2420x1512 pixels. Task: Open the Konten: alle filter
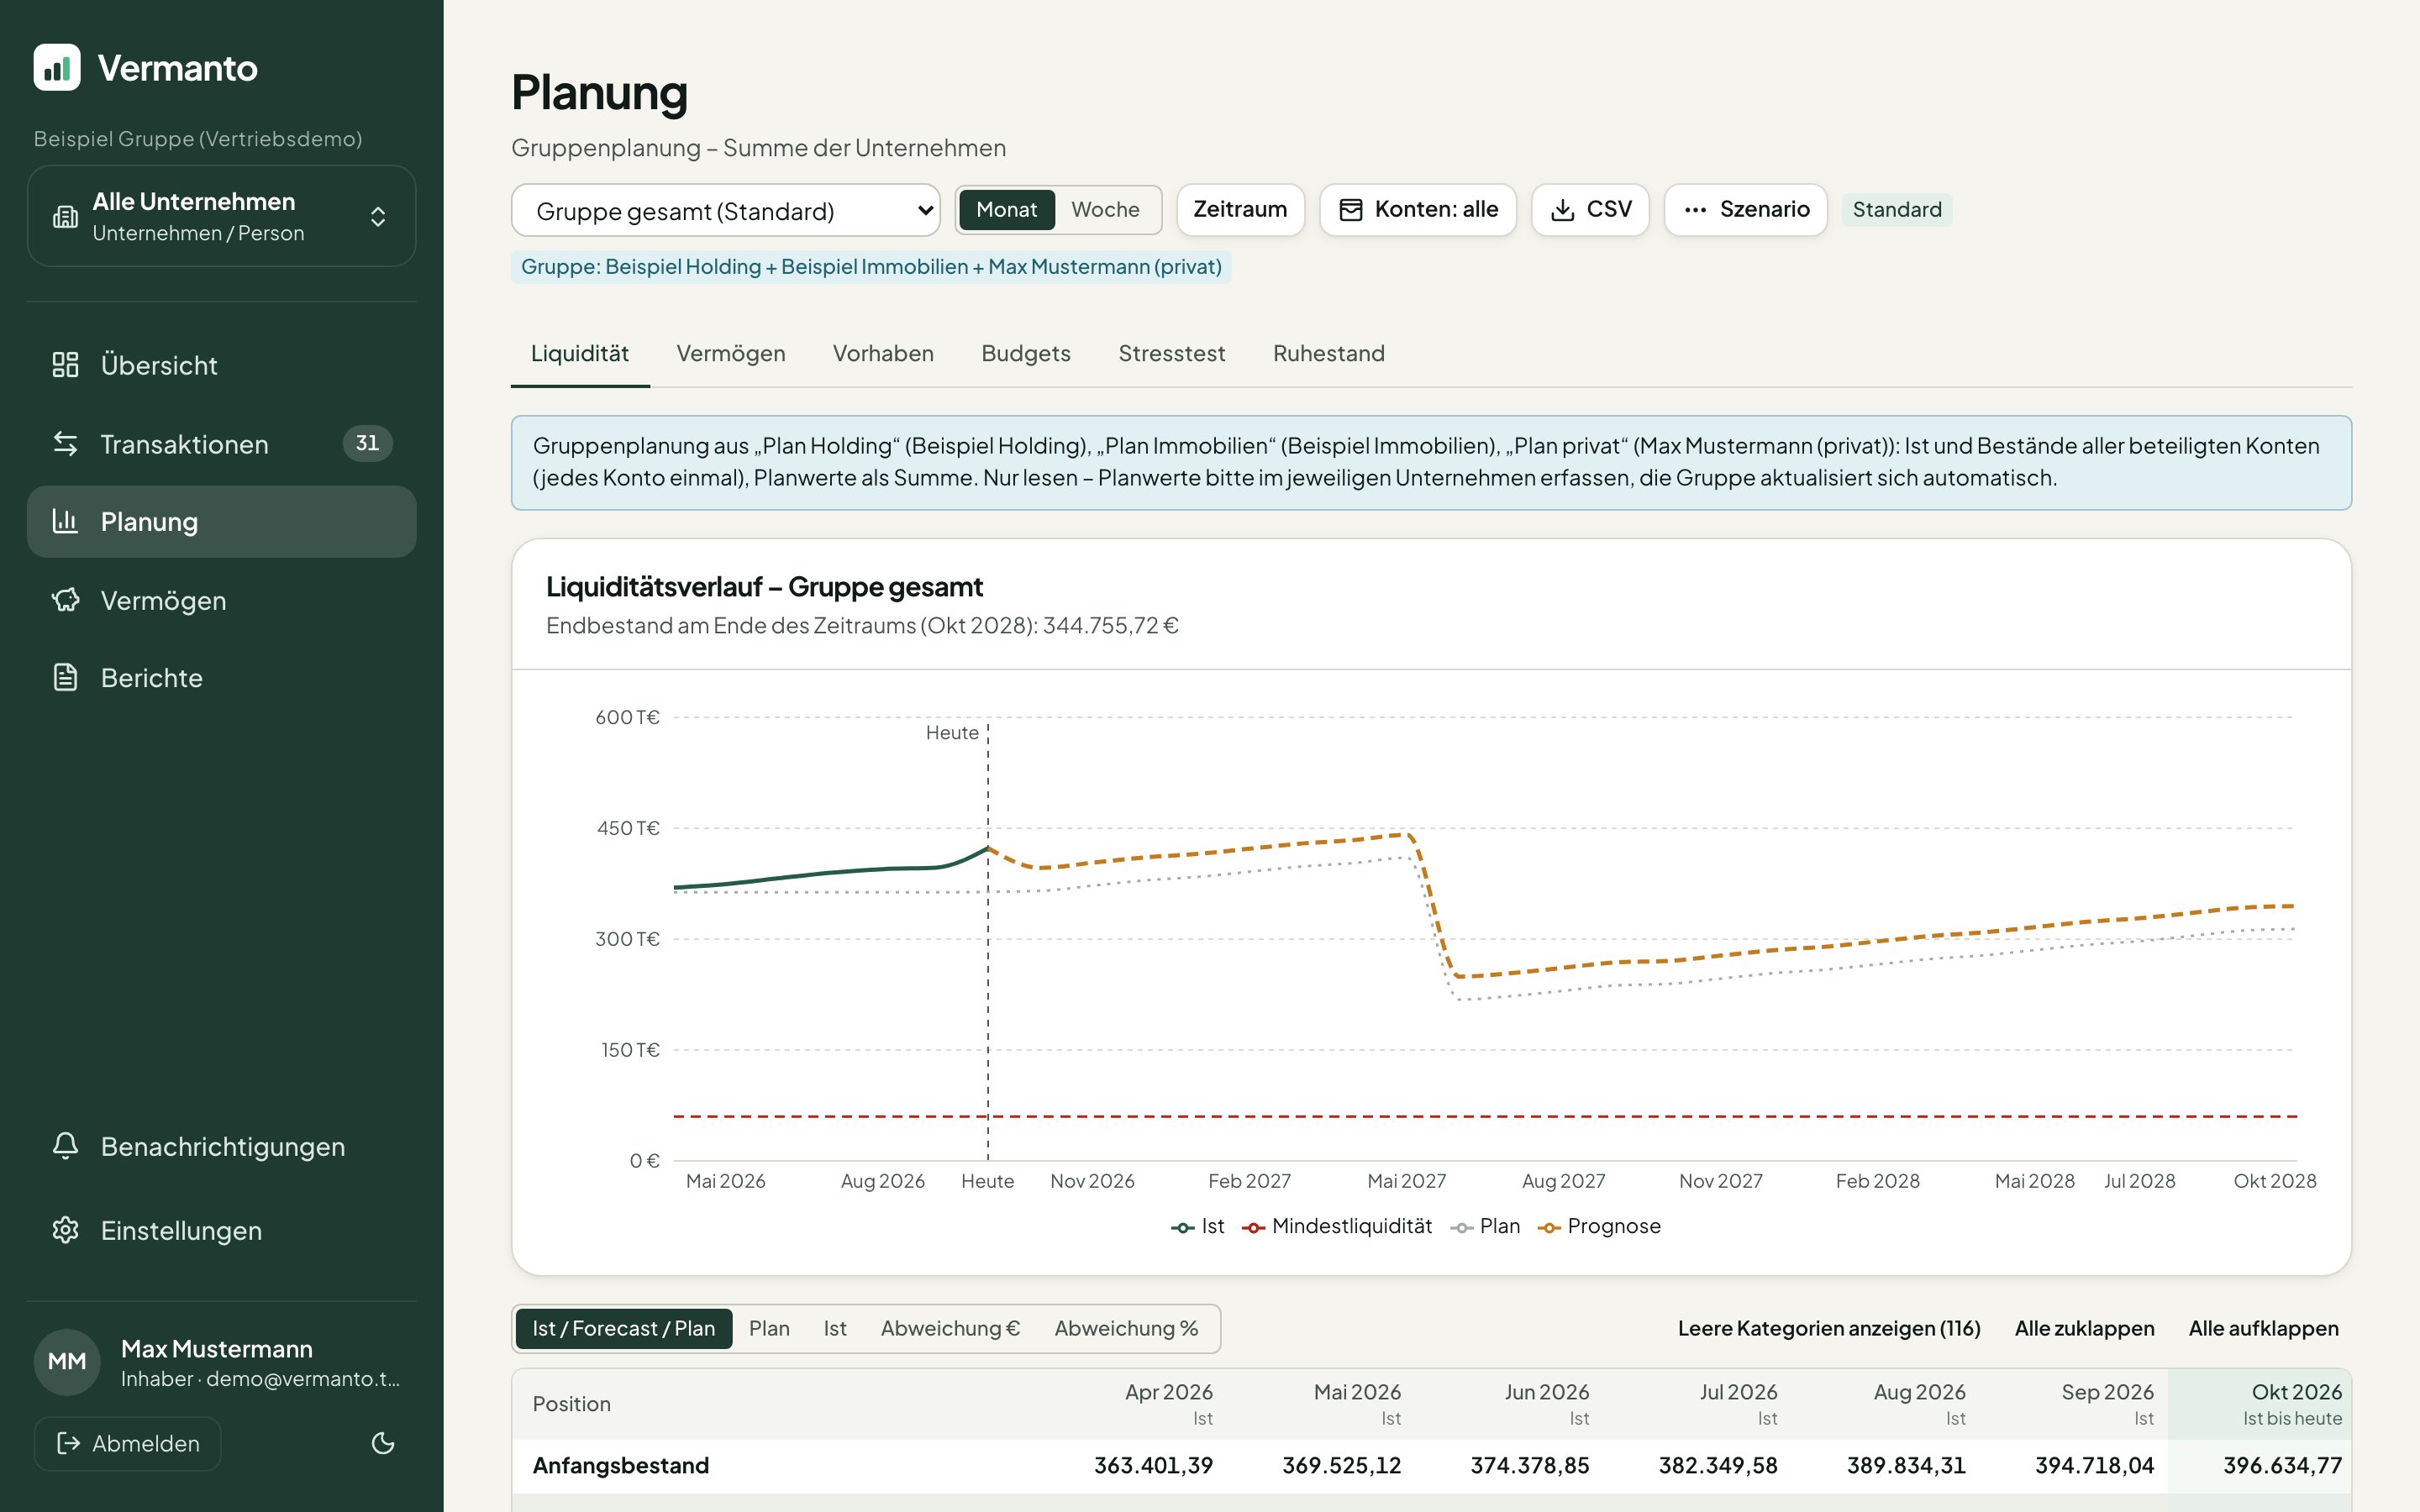point(1418,210)
